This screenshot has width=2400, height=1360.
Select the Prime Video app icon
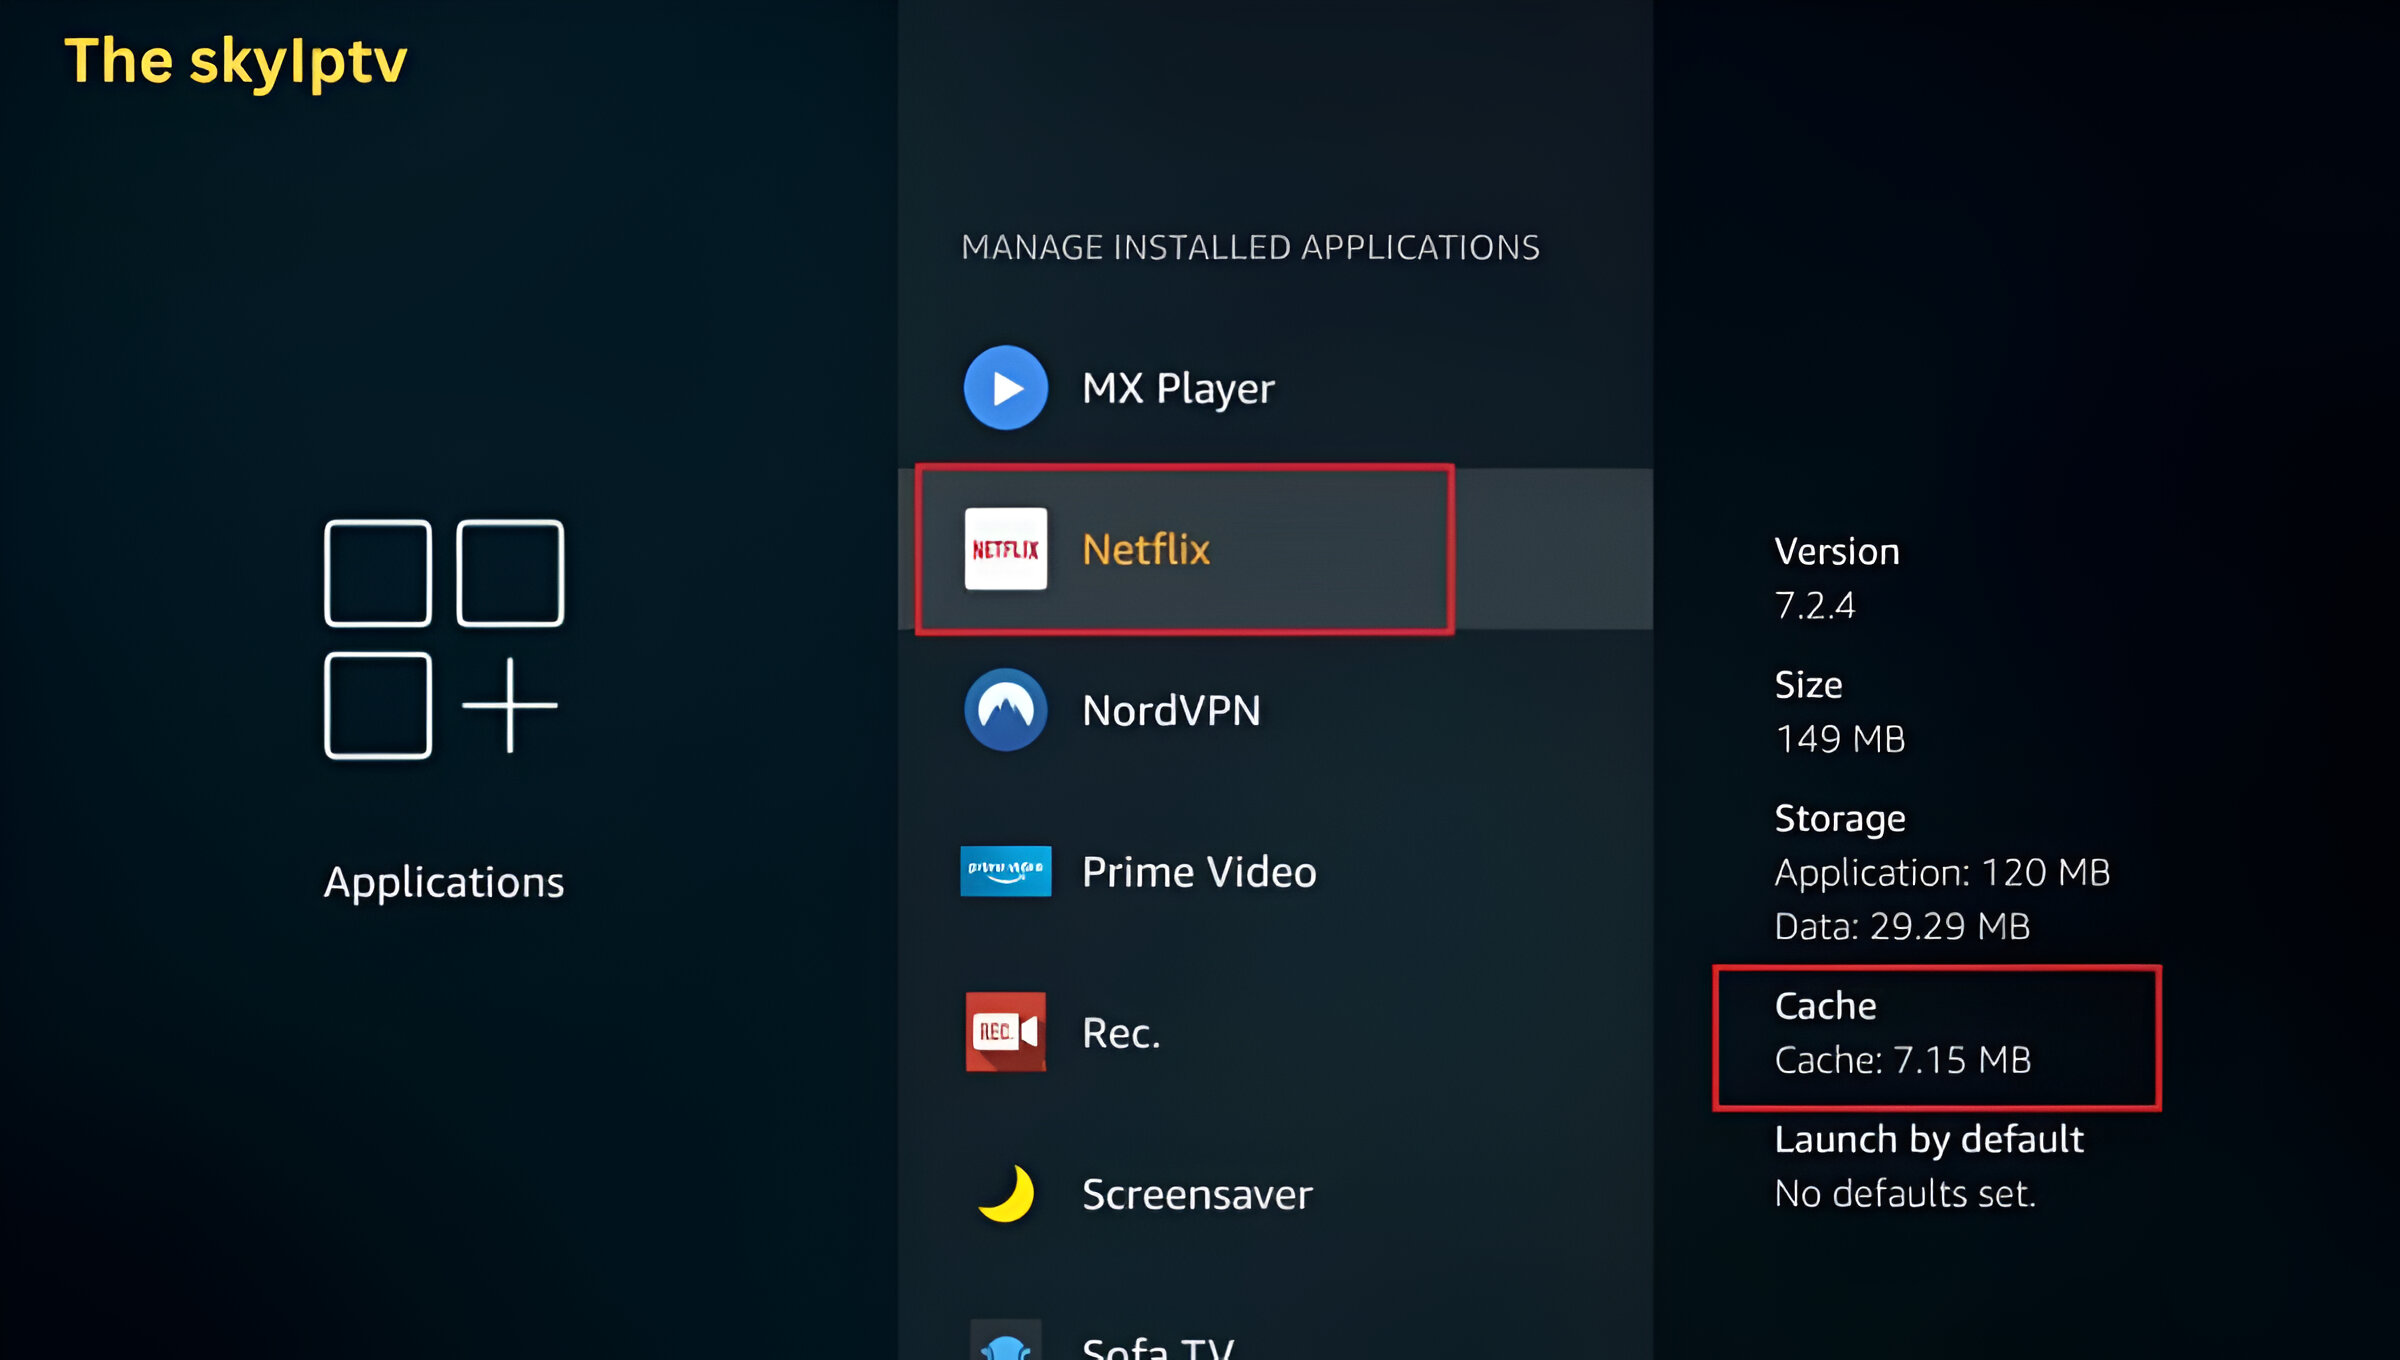point(1005,870)
